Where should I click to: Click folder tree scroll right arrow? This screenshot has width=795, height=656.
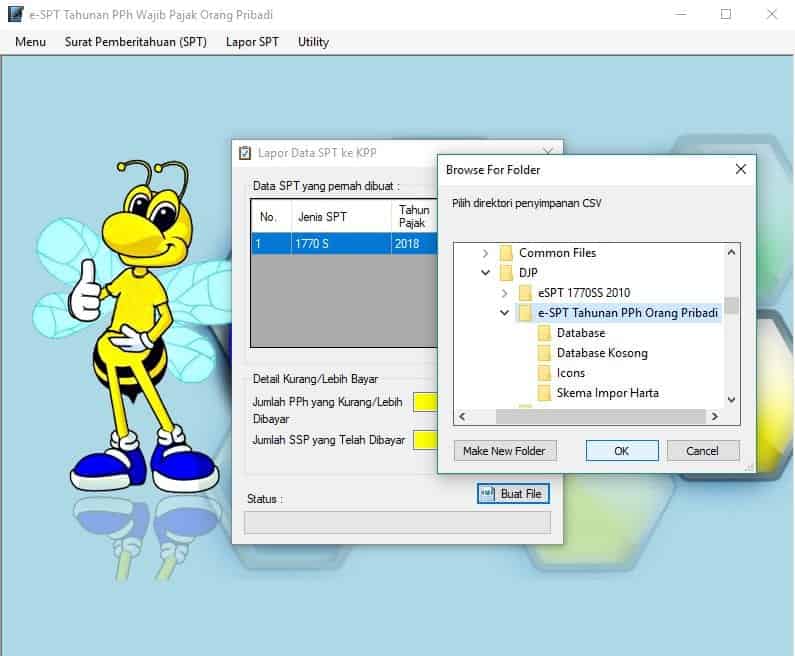pyautogui.click(x=714, y=416)
